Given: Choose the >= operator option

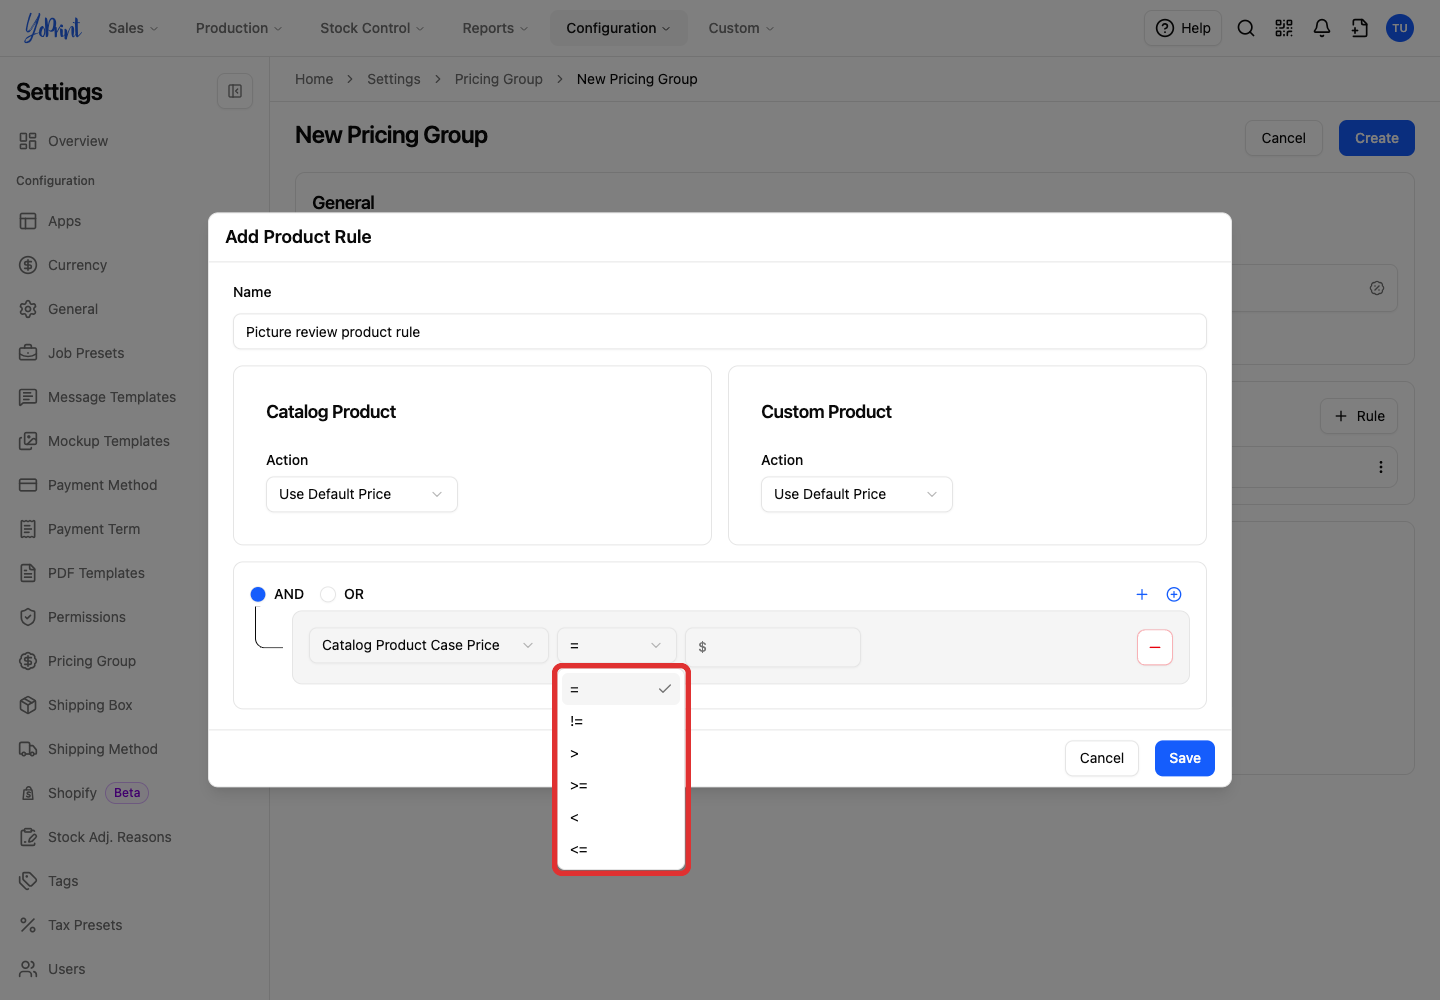Looking at the screenshot, I should coord(621,785).
